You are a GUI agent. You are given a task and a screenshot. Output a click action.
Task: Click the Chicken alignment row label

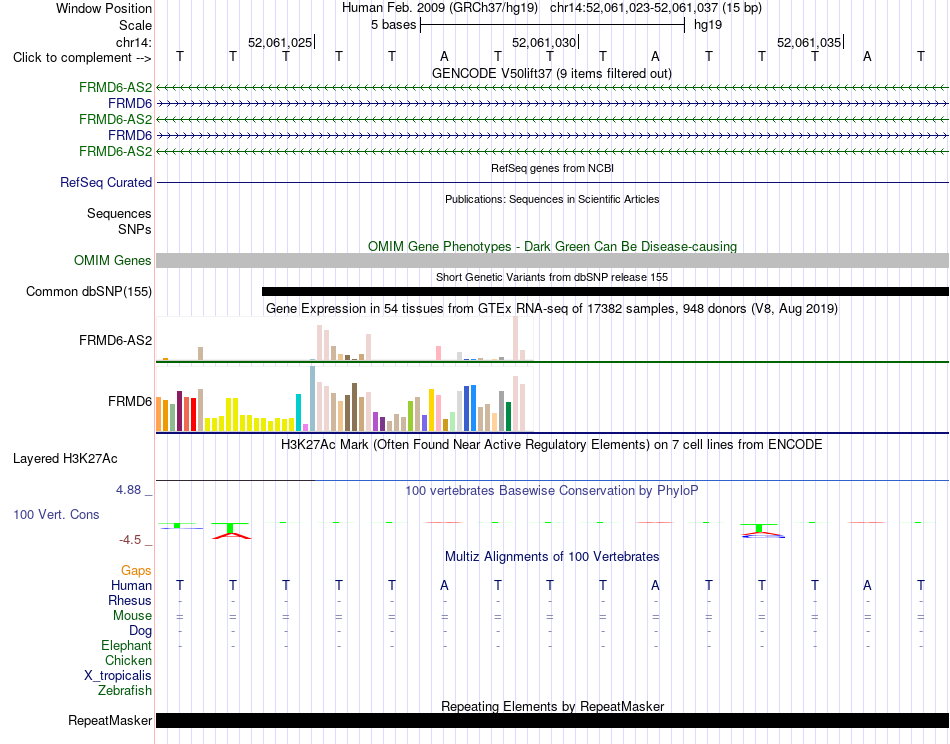tap(128, 660)
